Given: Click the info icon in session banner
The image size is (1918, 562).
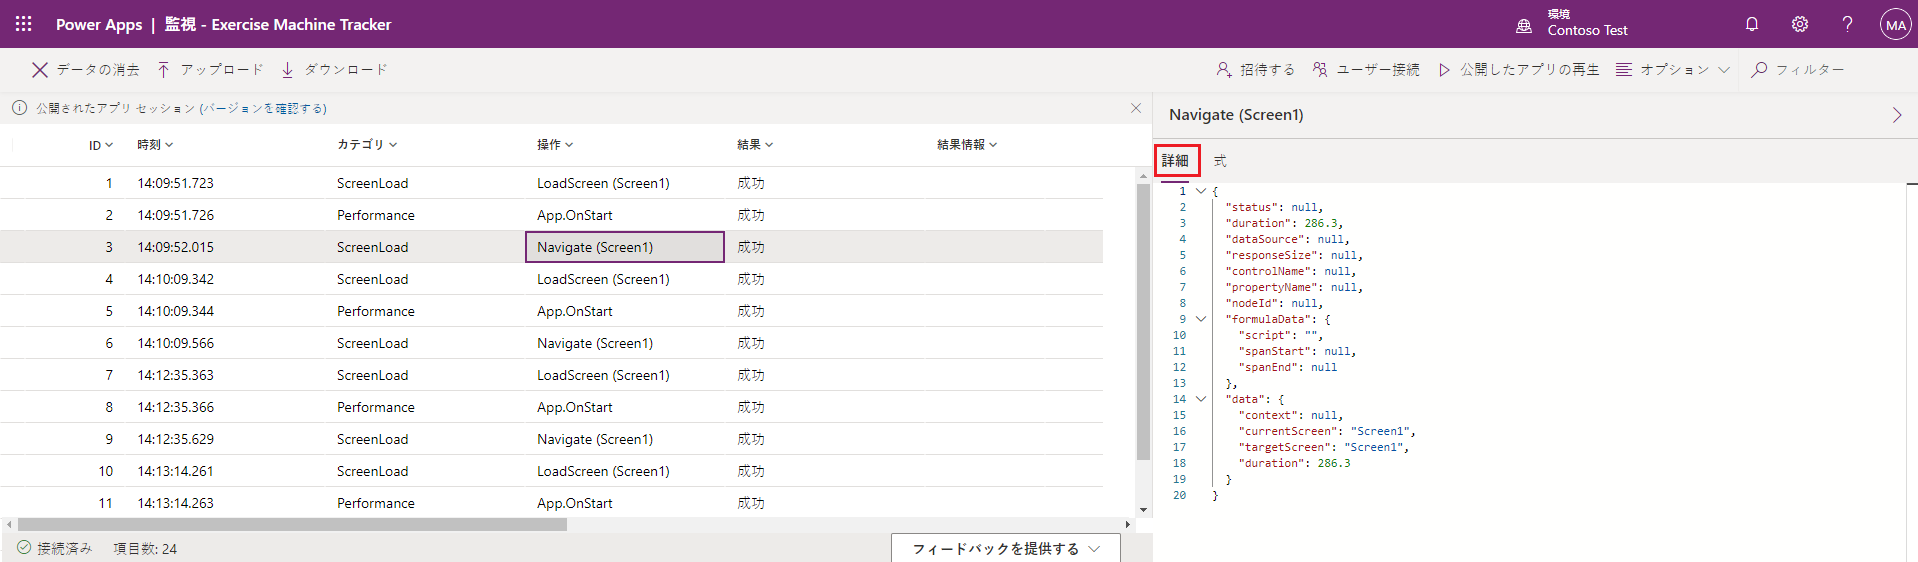Looking at the screenshot, I should [19, 108].
